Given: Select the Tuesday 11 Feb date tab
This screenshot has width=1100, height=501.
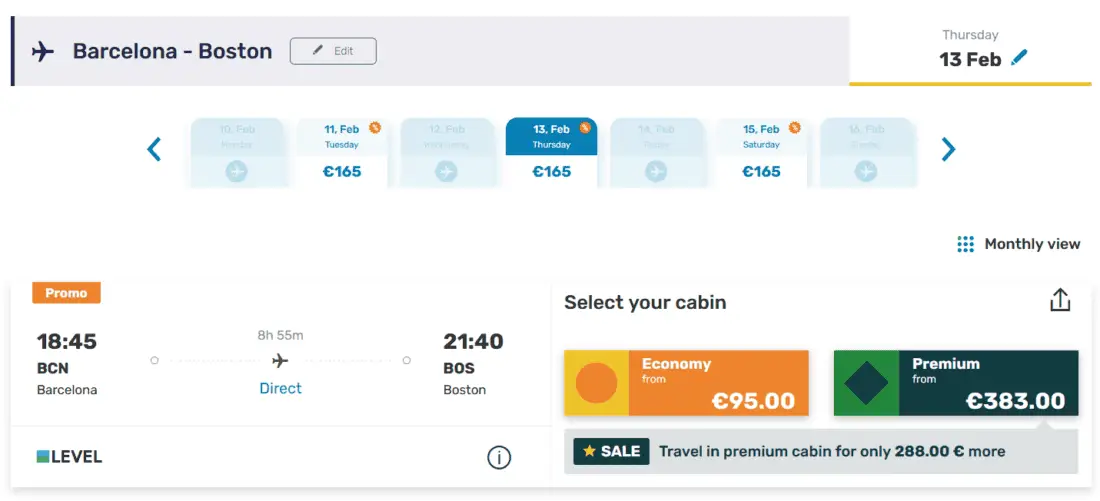Looking at the screenshot, I should pos(341,152).
